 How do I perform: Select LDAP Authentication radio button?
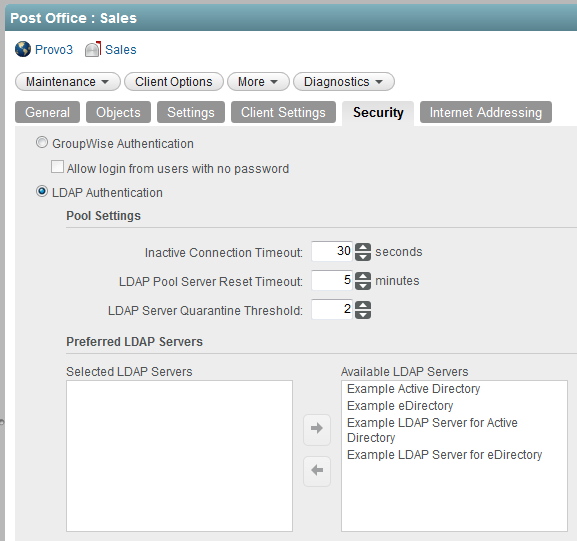[42, 192]
